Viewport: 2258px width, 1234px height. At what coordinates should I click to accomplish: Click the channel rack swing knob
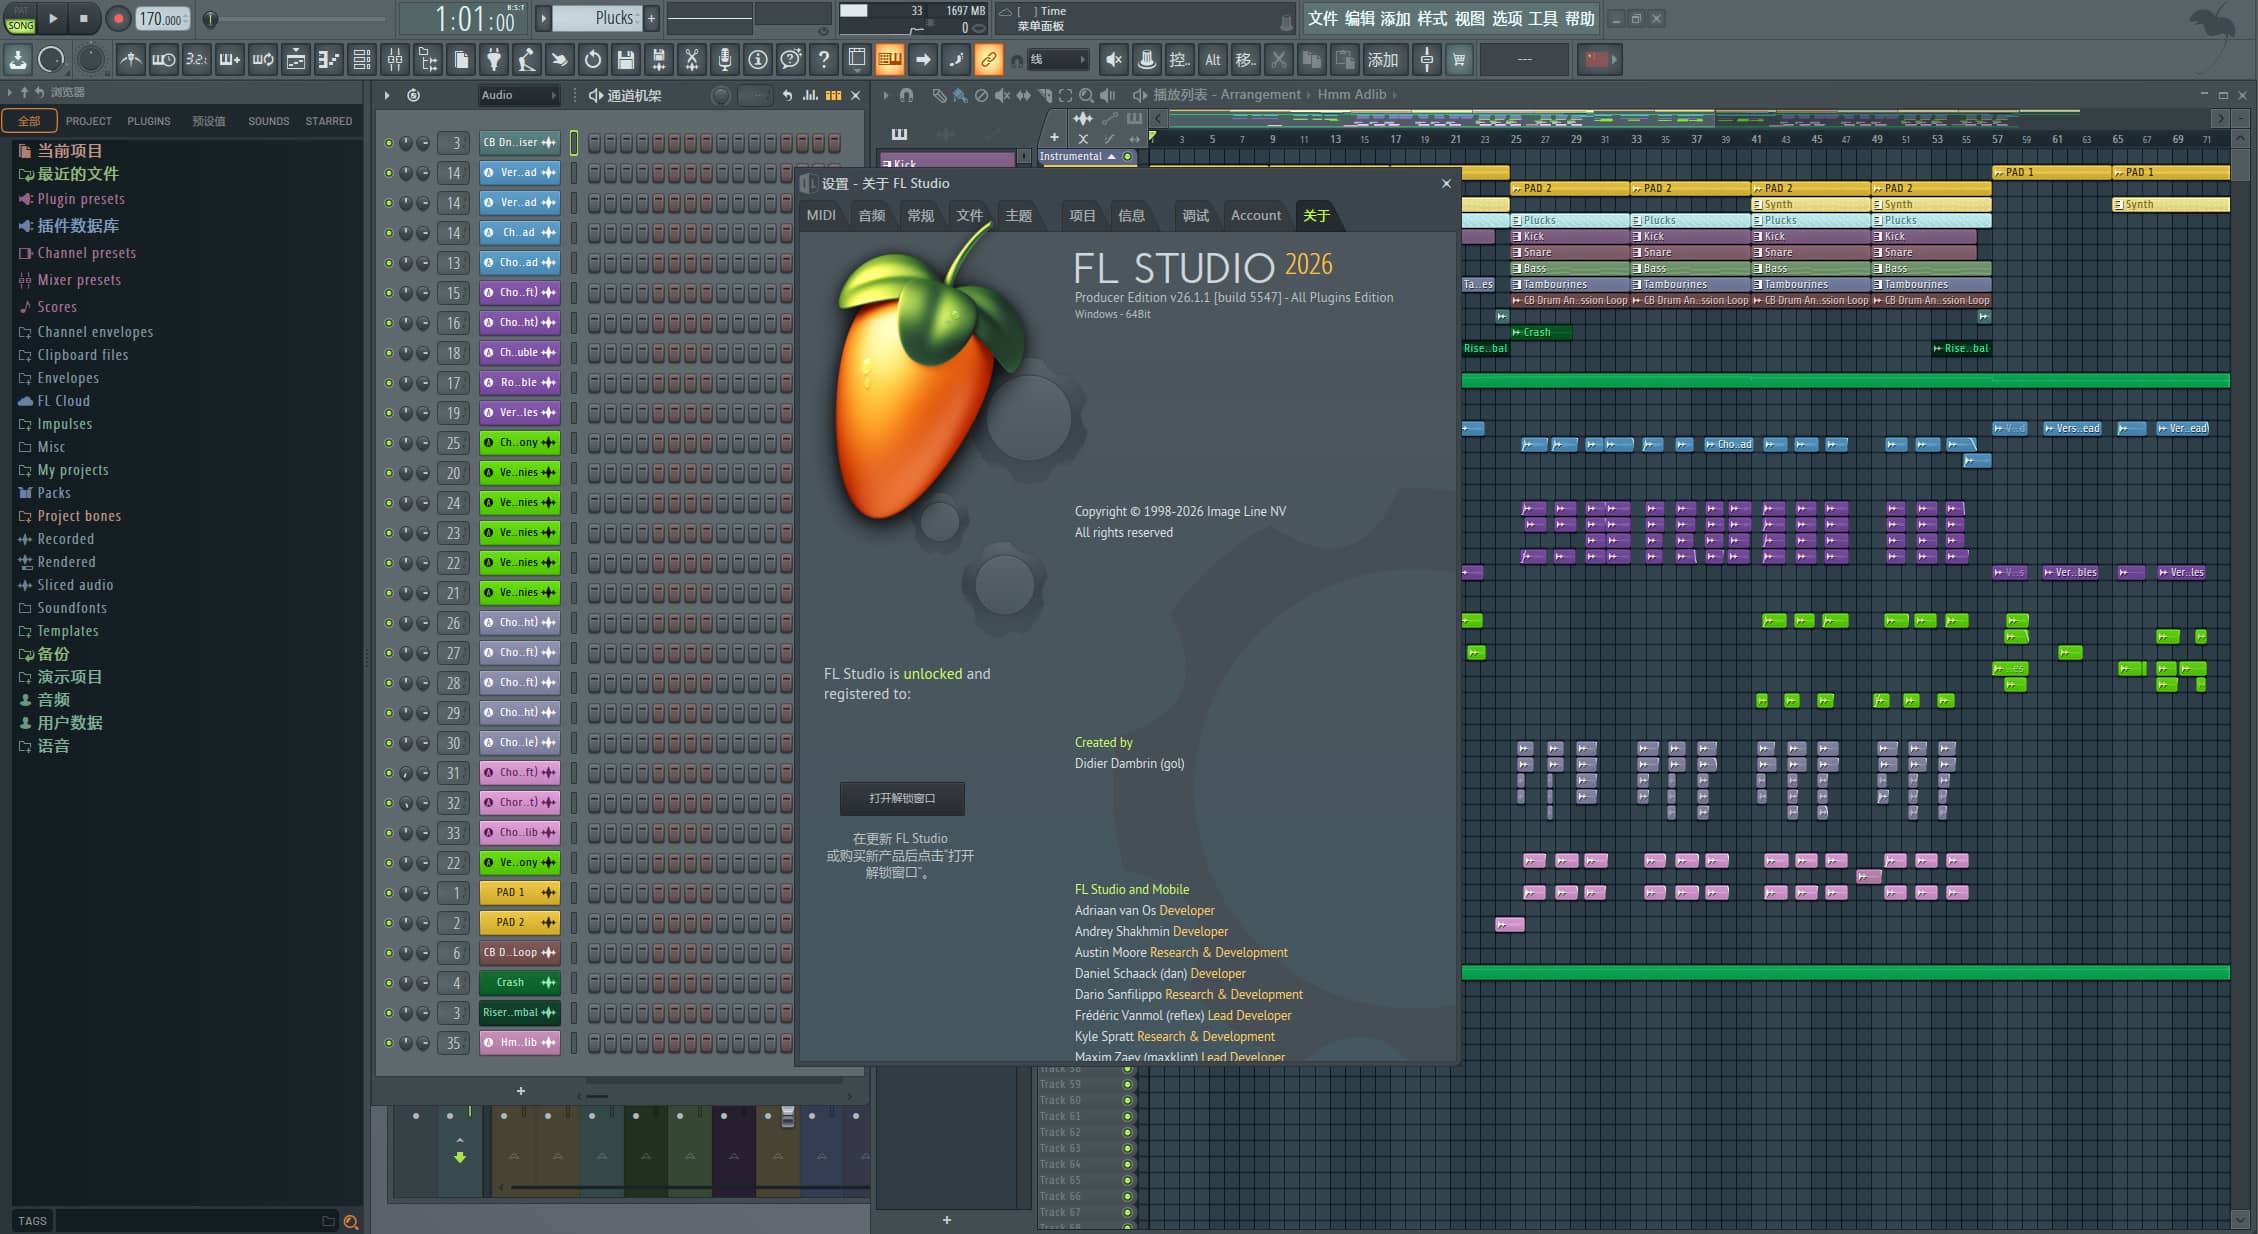[720, 95]
